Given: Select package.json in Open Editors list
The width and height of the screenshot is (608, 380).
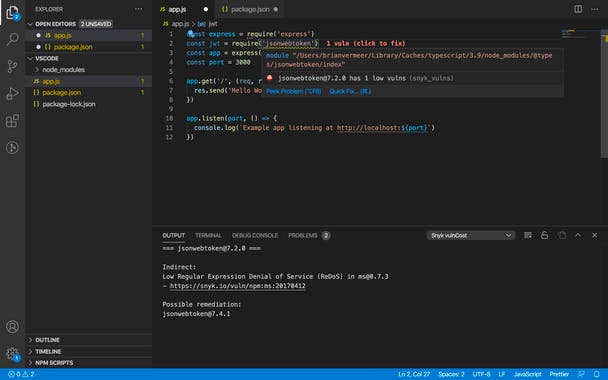Looking at the screenshot, I should [89, 47].
